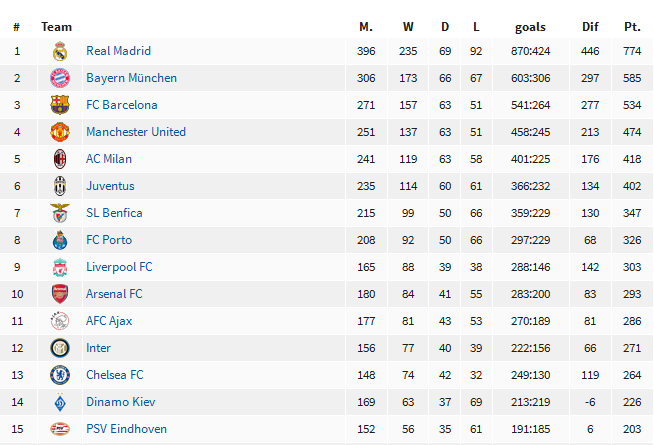Click the Arsenal FC cannon badge
Image resolution: width=654 pixels, height=445 pixels.
pos(60,294)
